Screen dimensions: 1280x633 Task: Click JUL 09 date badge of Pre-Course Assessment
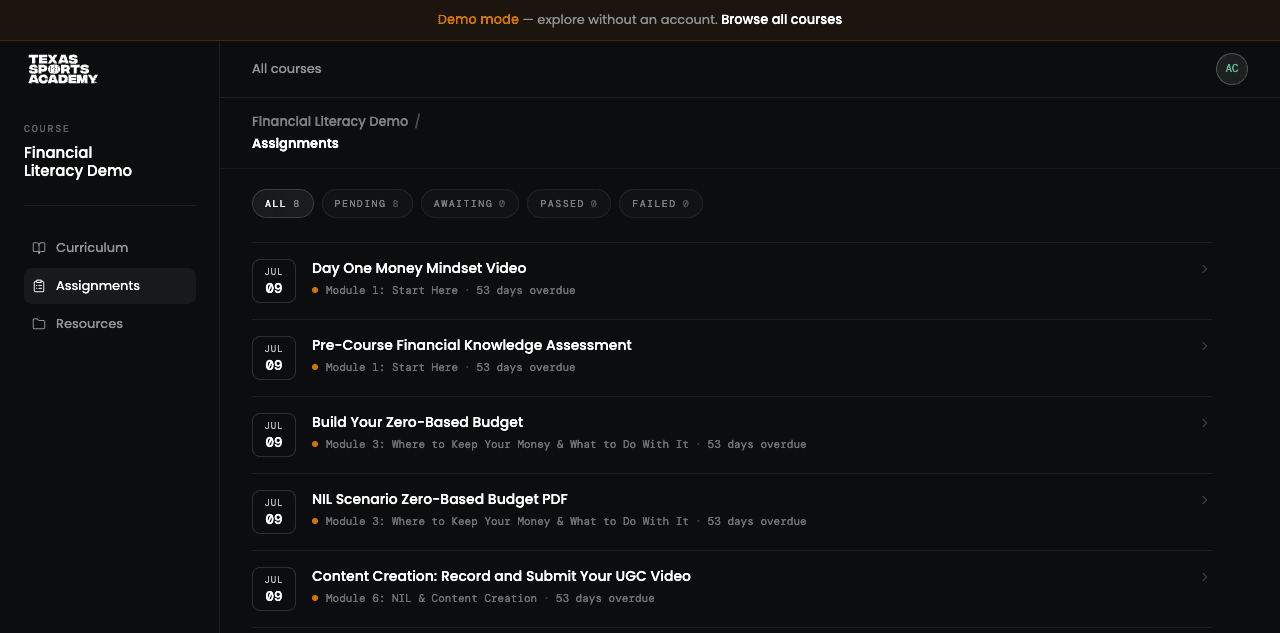tap(274, 358)
